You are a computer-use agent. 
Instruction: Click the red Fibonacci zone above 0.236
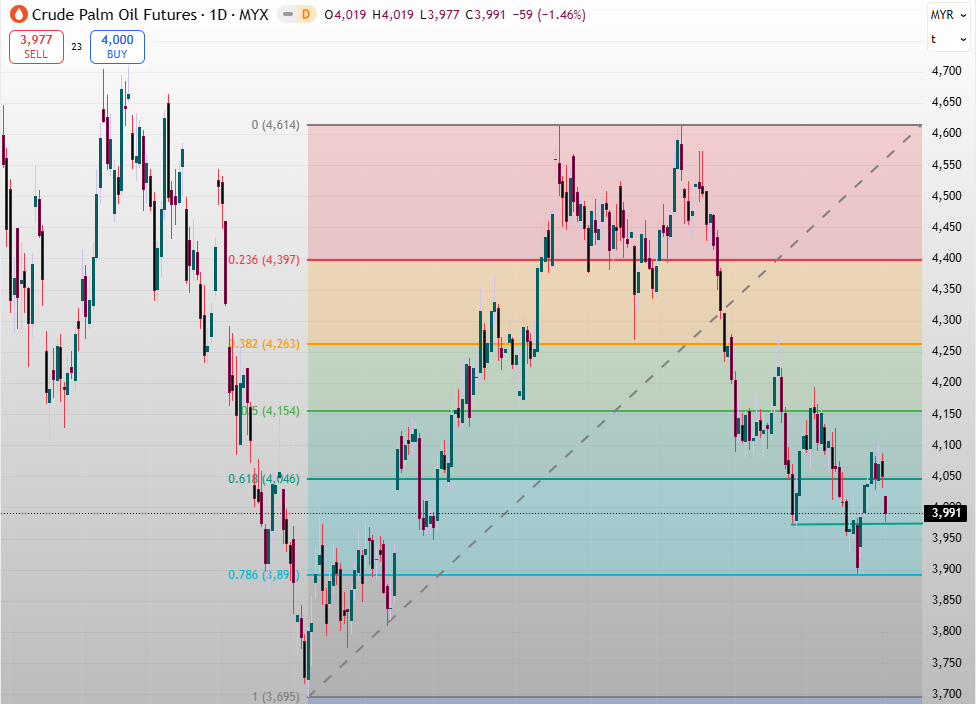pos(450,190)
